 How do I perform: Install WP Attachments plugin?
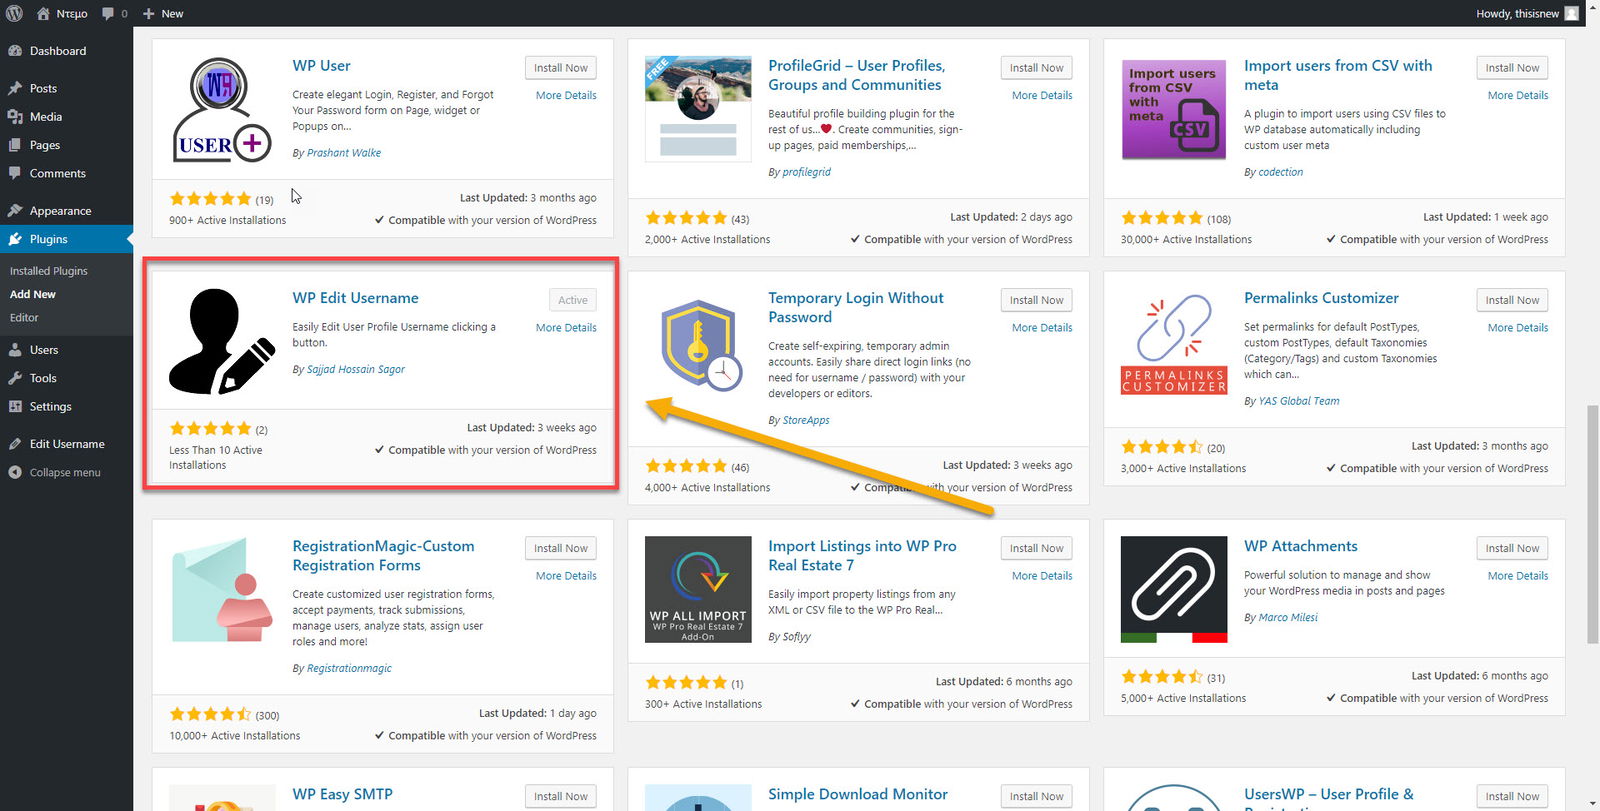click(x=1513, y=548)
